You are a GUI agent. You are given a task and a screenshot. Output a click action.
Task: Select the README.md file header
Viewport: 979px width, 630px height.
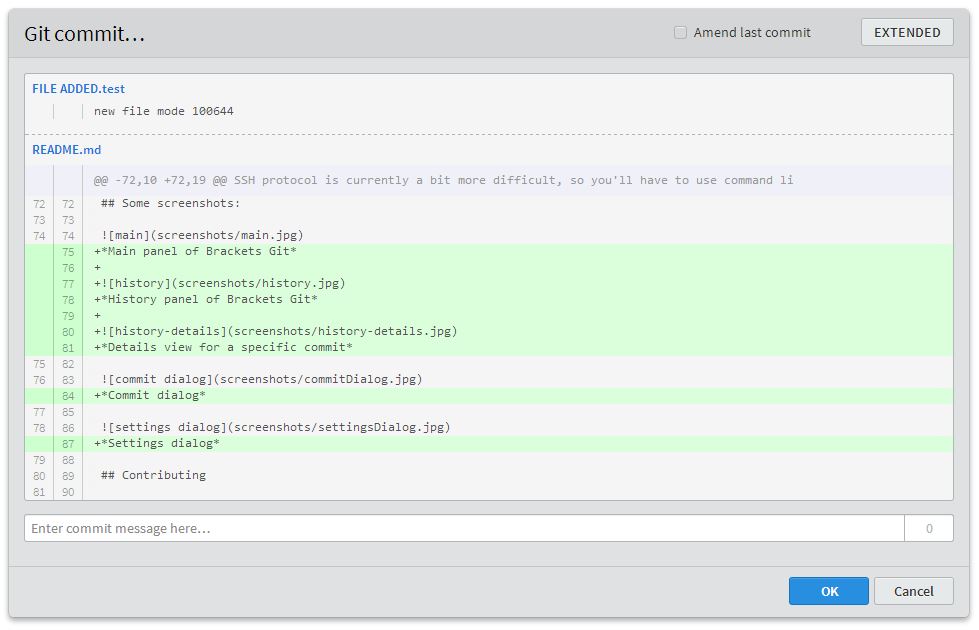coord(67,150)
